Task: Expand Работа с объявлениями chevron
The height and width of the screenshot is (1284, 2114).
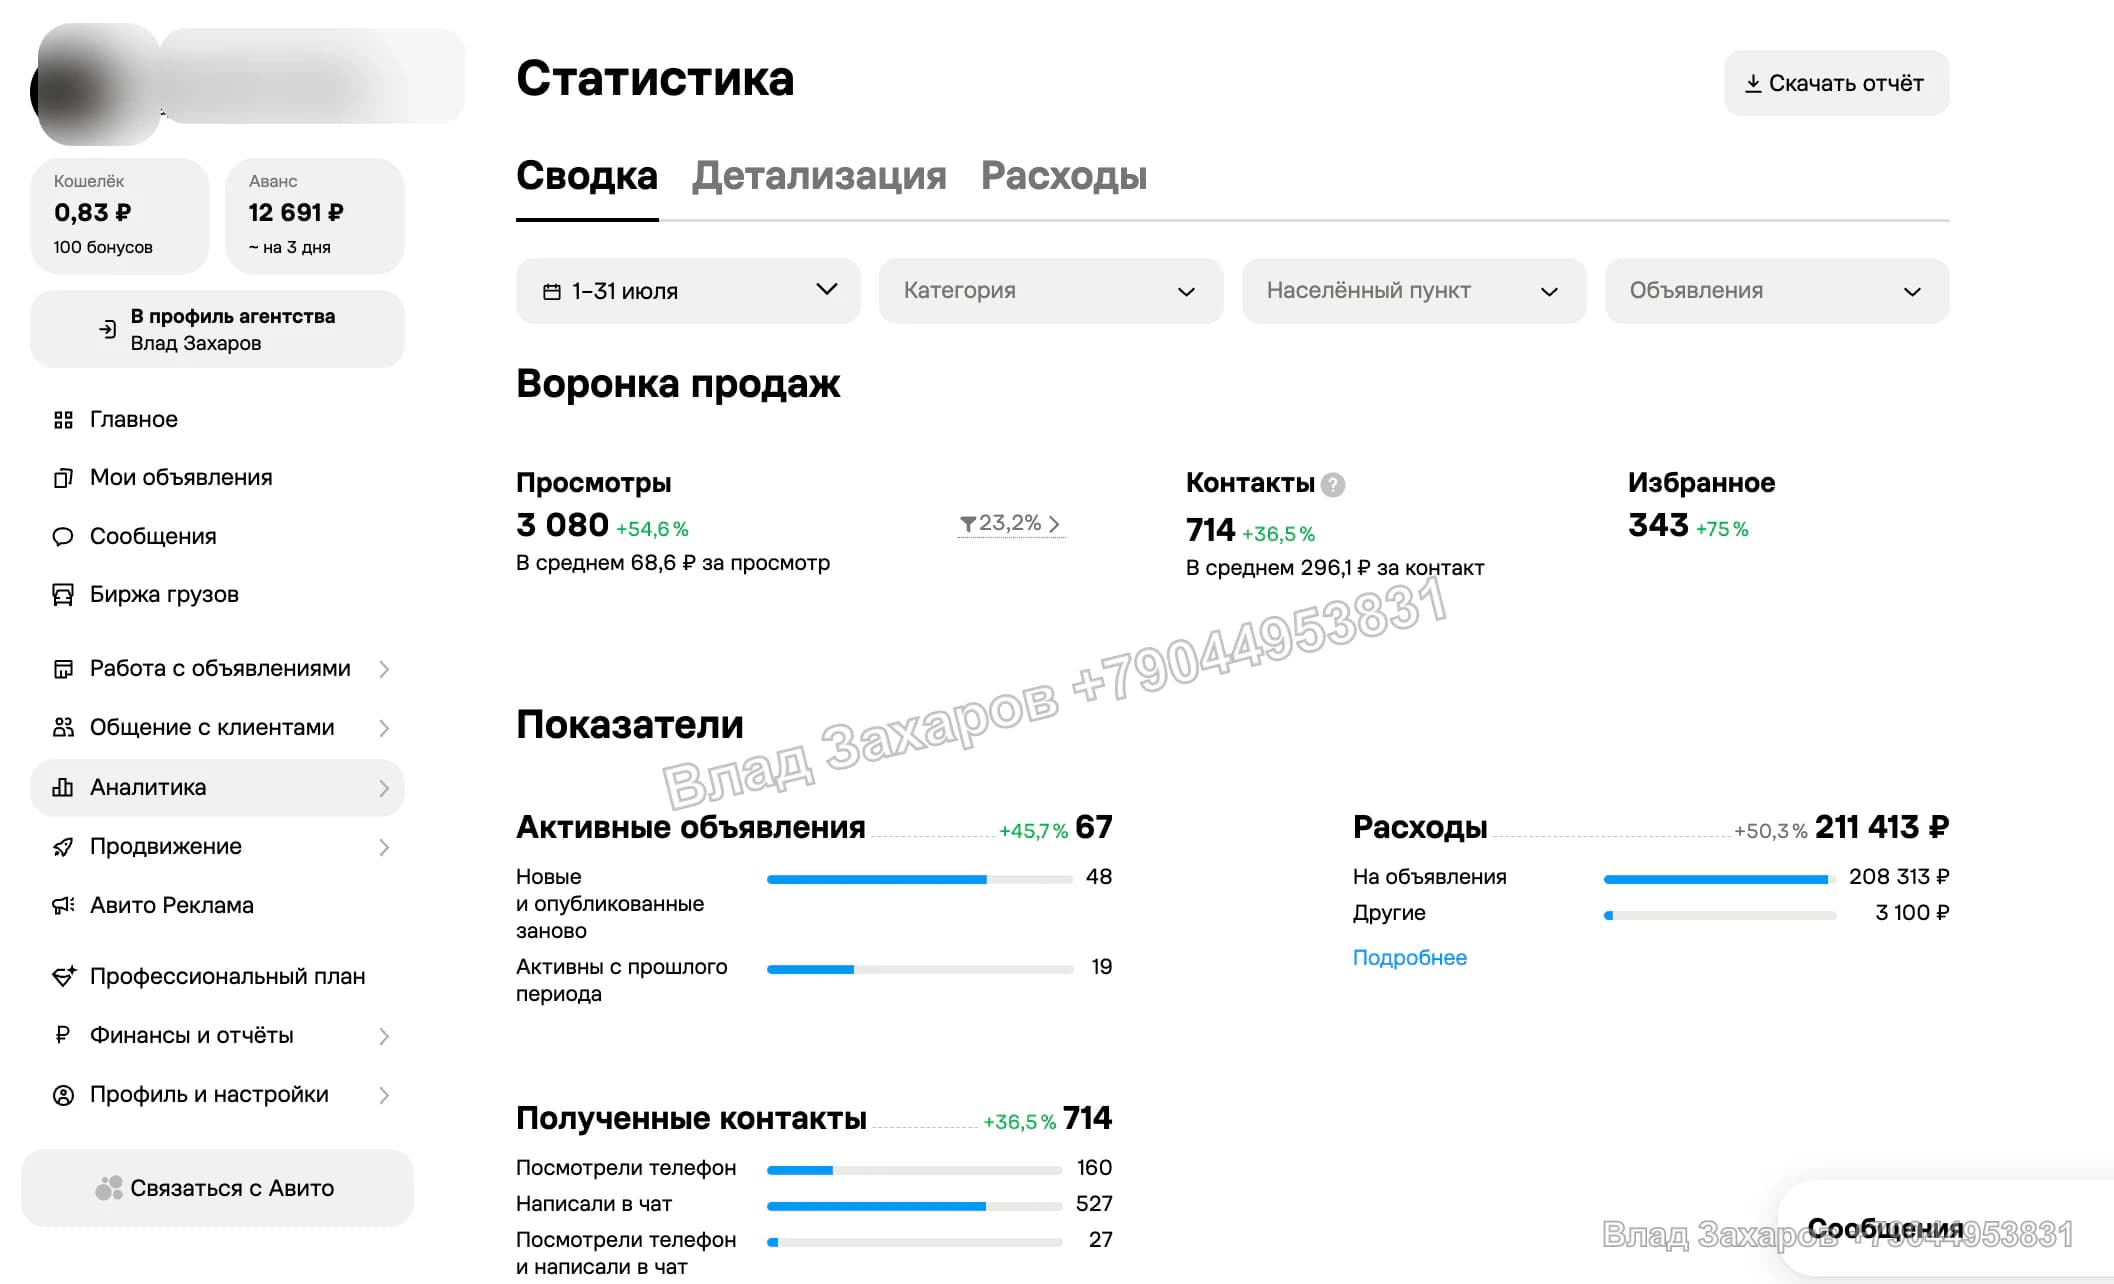Action: 384,669
